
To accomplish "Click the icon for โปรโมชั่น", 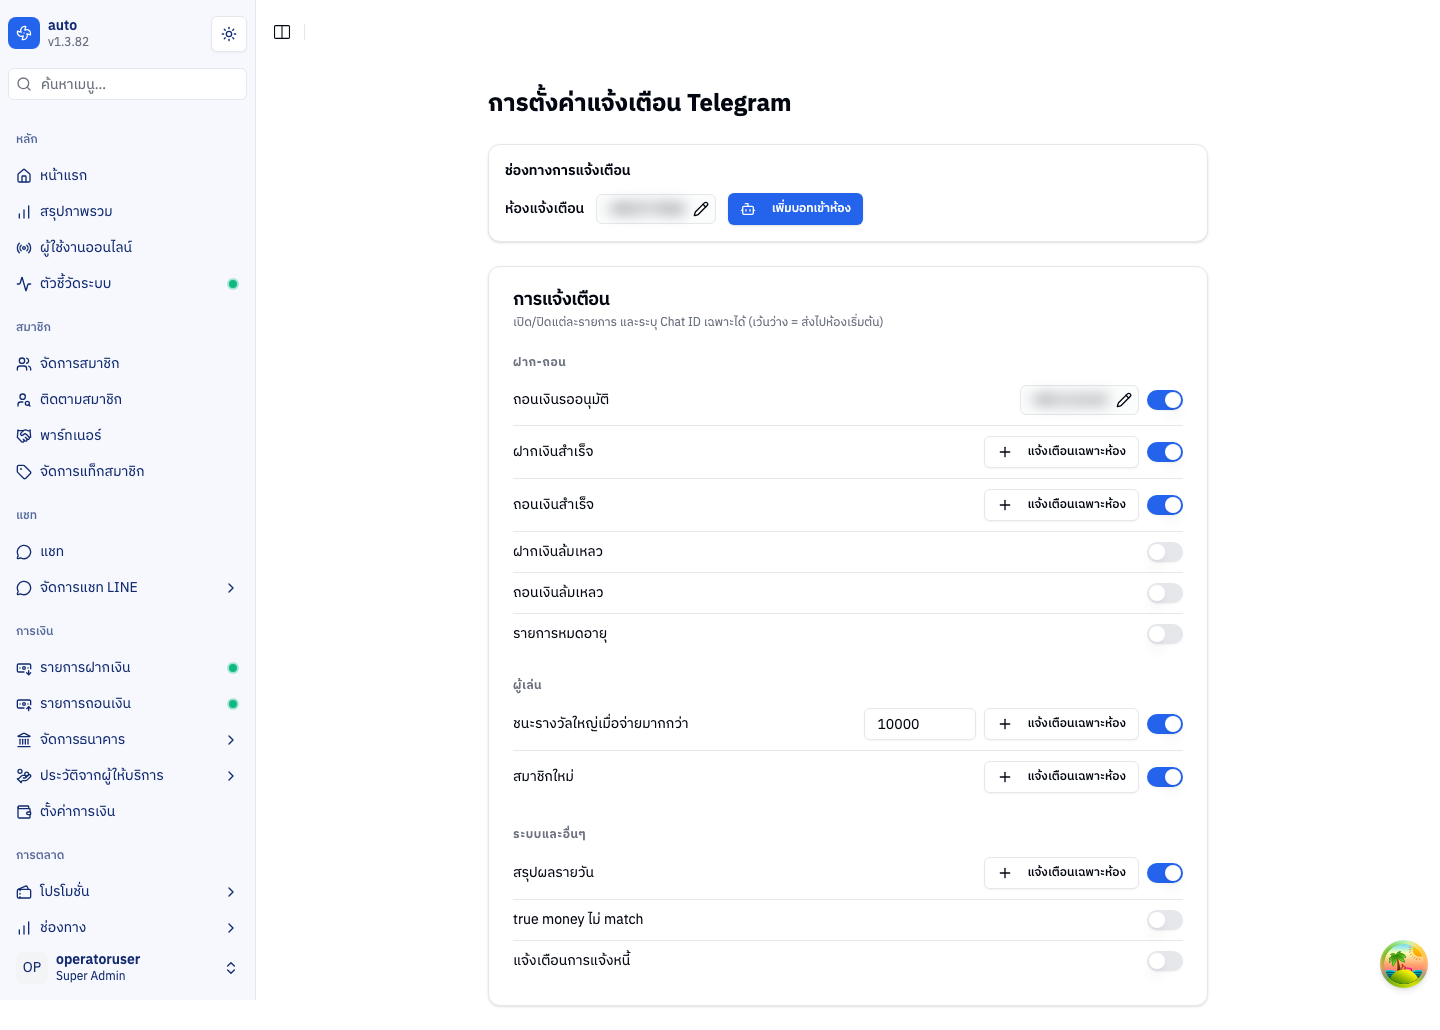I will coord(24,892).
